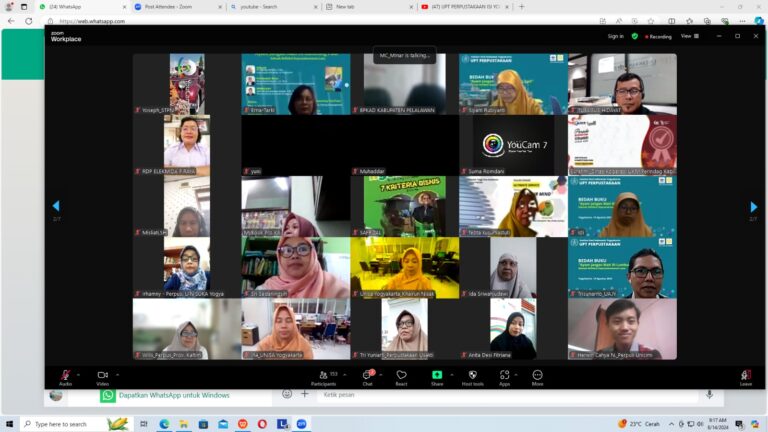
Task: Click the red Leave meeting button
Action: pyautogui.click(x=745, y=375)
